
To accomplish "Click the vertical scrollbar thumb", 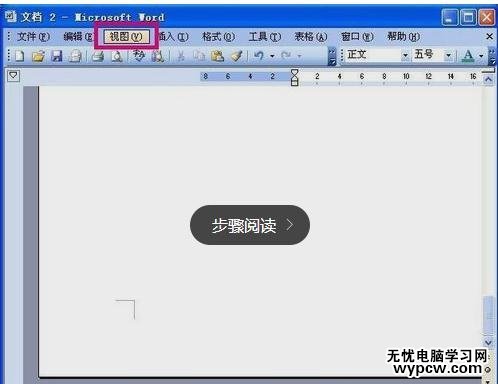I will pyautogui.click(x=488, y=315).
